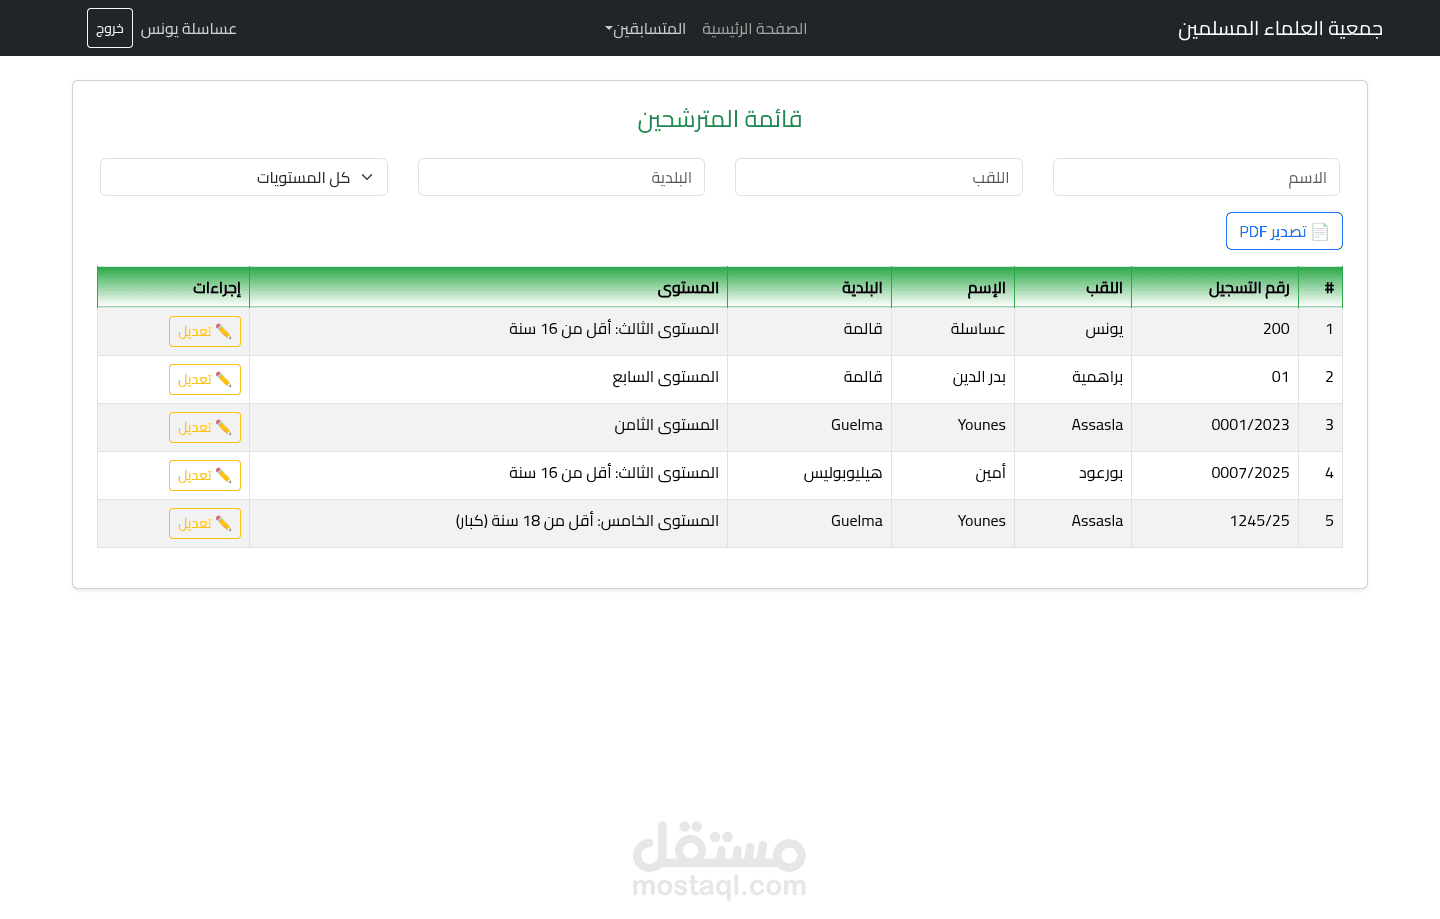Select the surname براهمية cell
Screen dimensions: 1440x919
[1073, 379]
